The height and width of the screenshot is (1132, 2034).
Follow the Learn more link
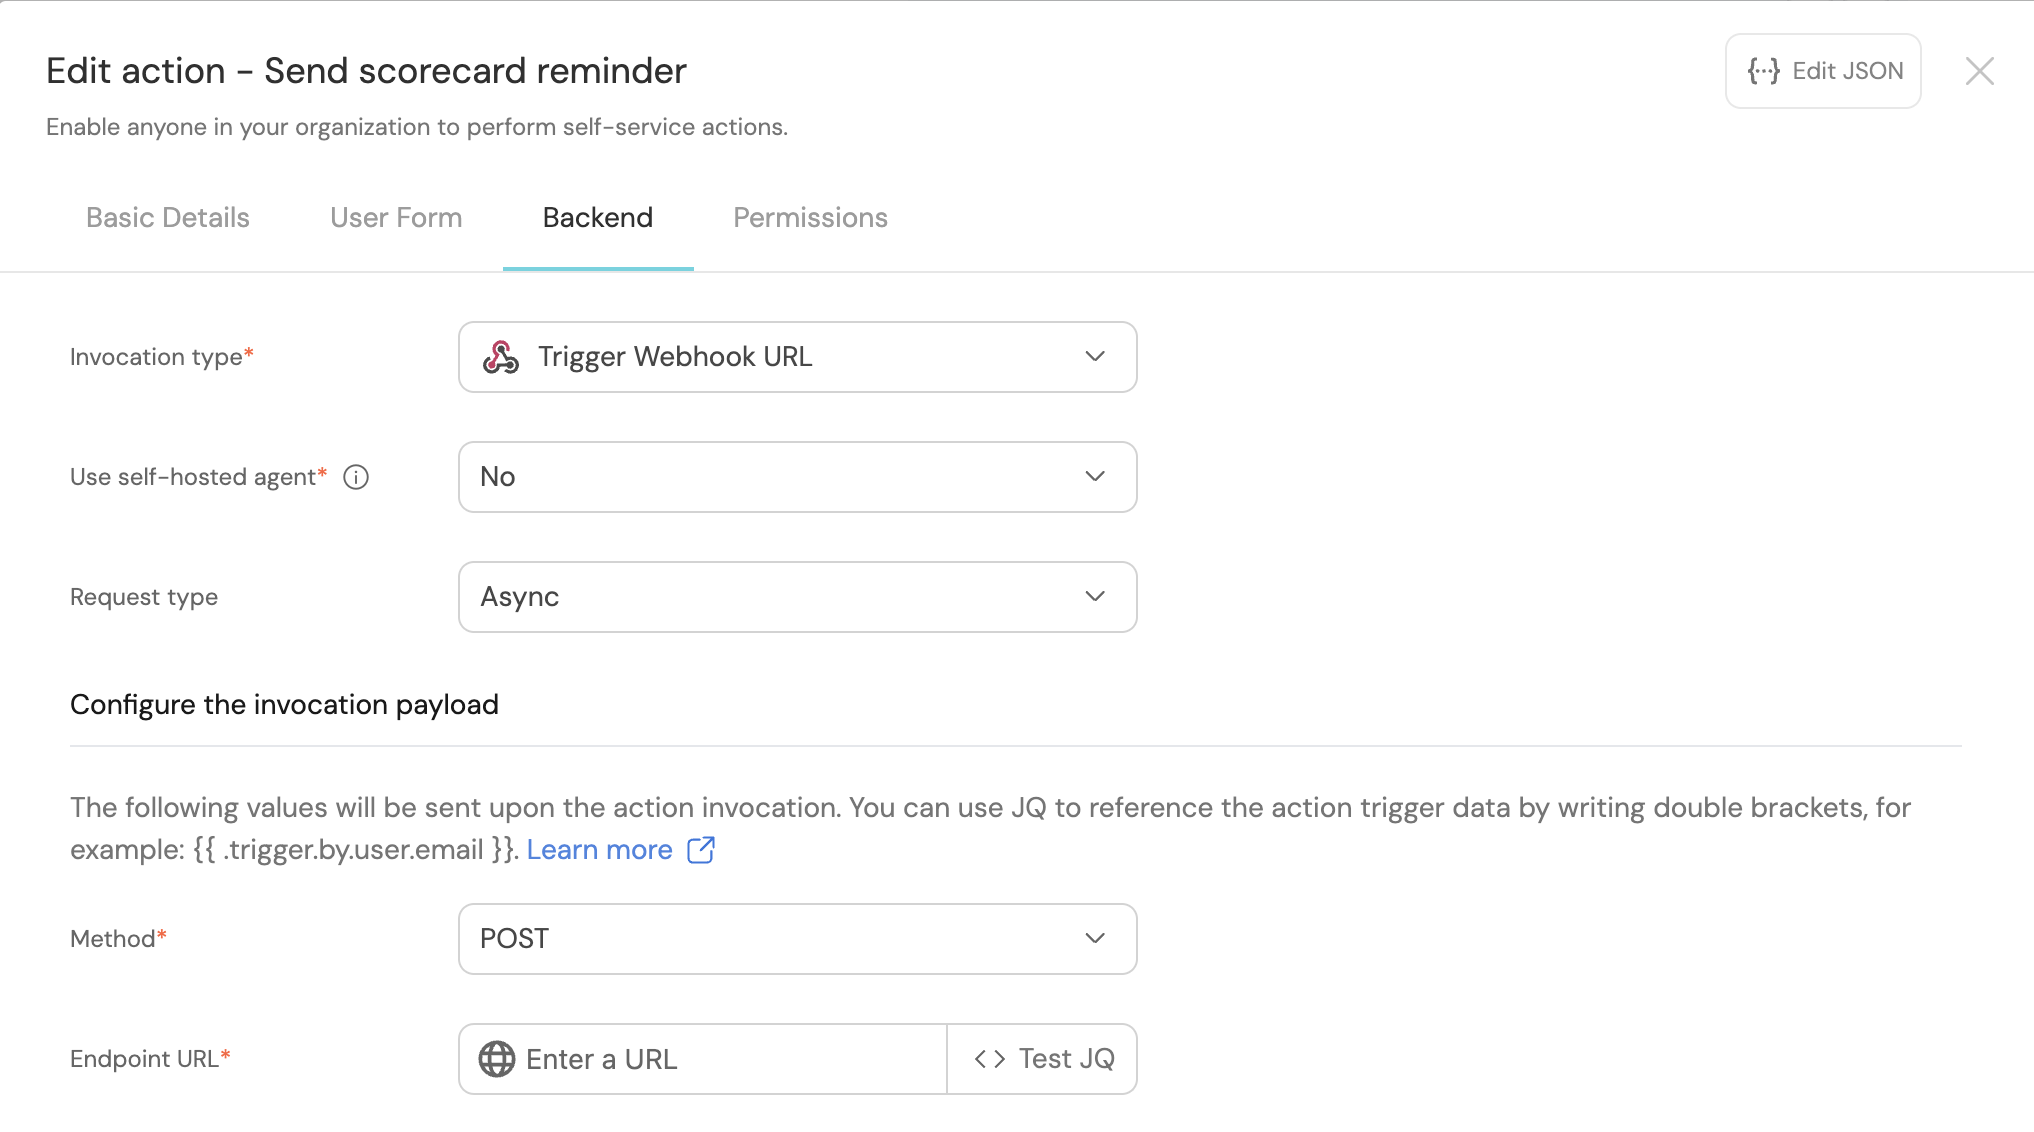coord(599,850)
